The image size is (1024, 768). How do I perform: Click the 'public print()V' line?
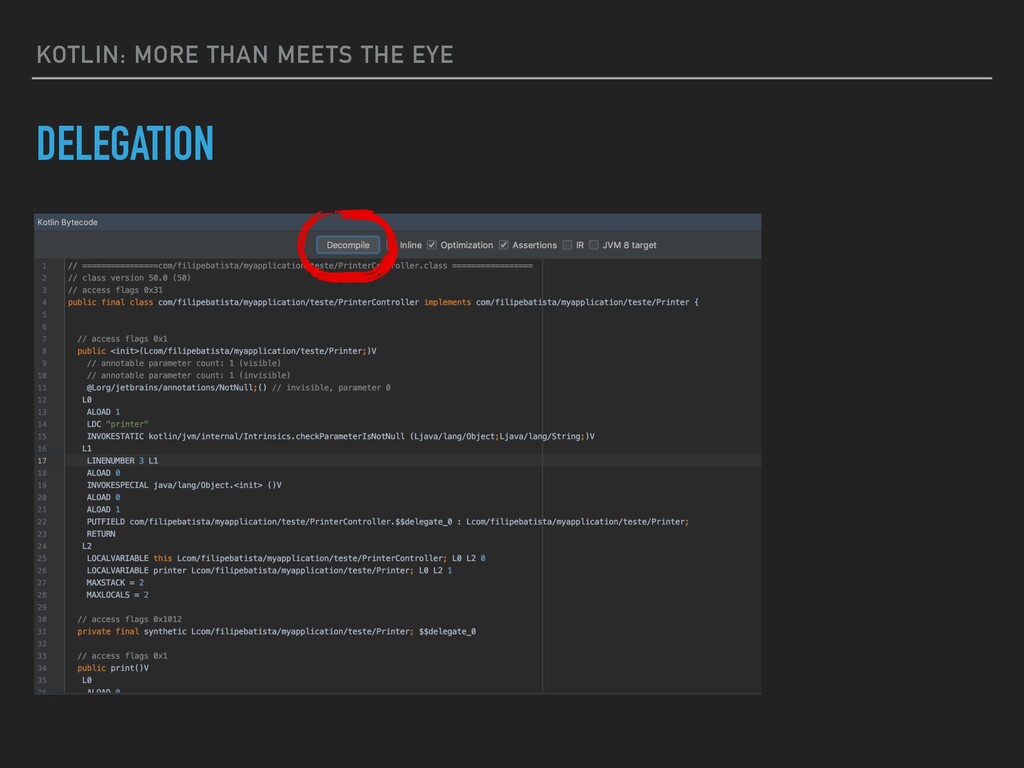coord(113,668)
